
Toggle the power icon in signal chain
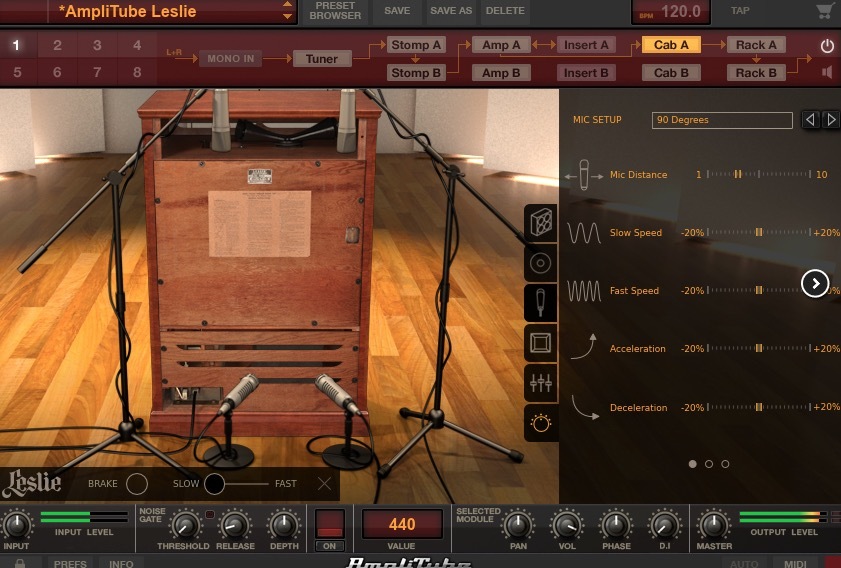tap(827, 46)
